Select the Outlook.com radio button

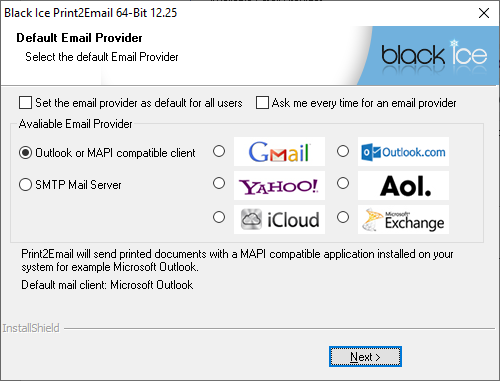coord(343,151)
